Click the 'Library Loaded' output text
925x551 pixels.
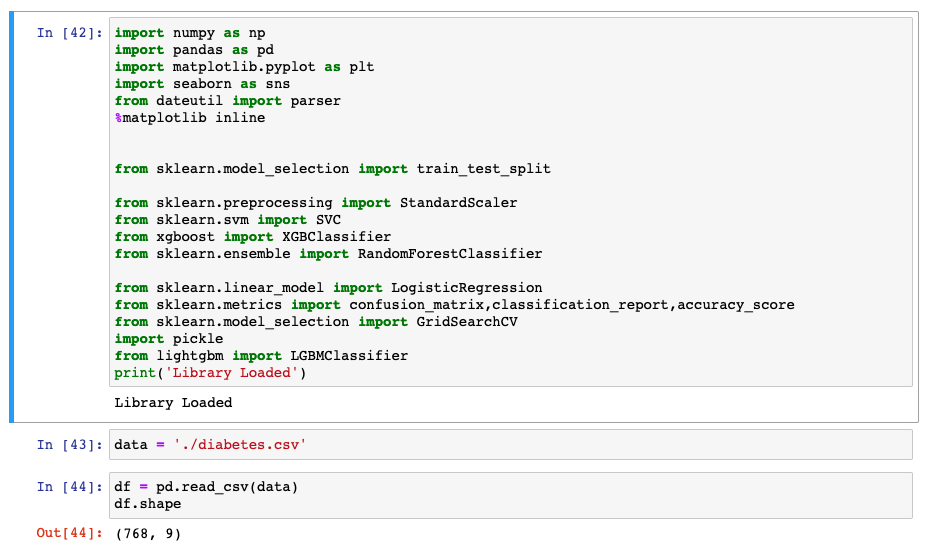pyautogui.click(x=173, y=403)
